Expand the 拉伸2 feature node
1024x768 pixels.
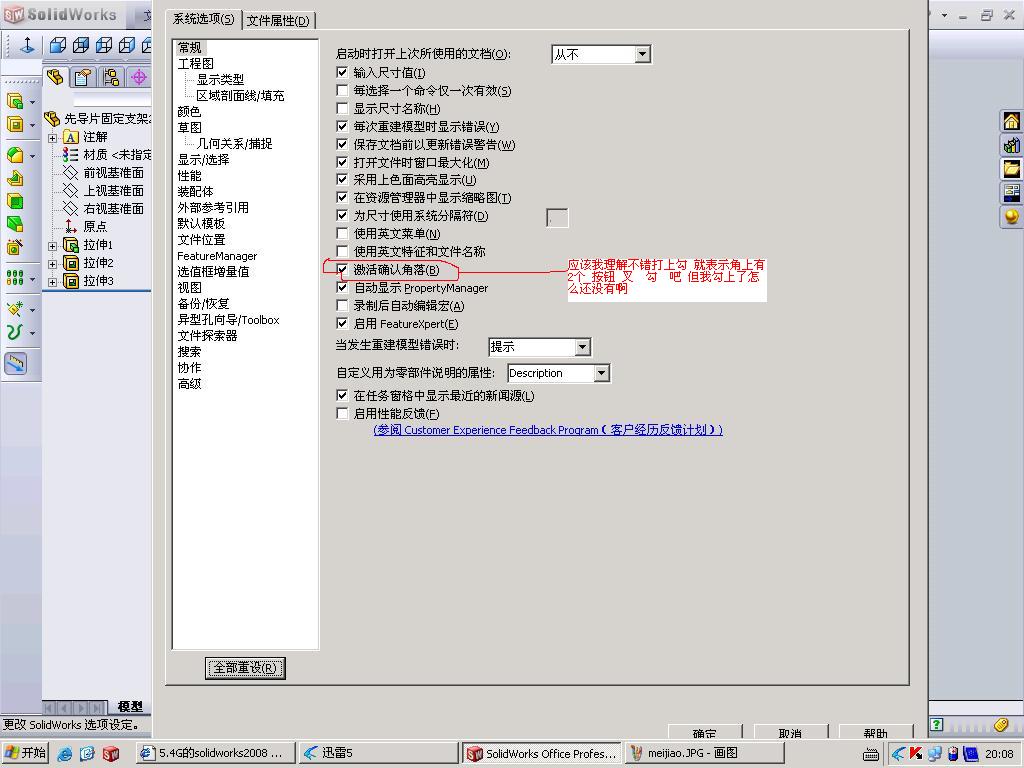tap(52, 264)
